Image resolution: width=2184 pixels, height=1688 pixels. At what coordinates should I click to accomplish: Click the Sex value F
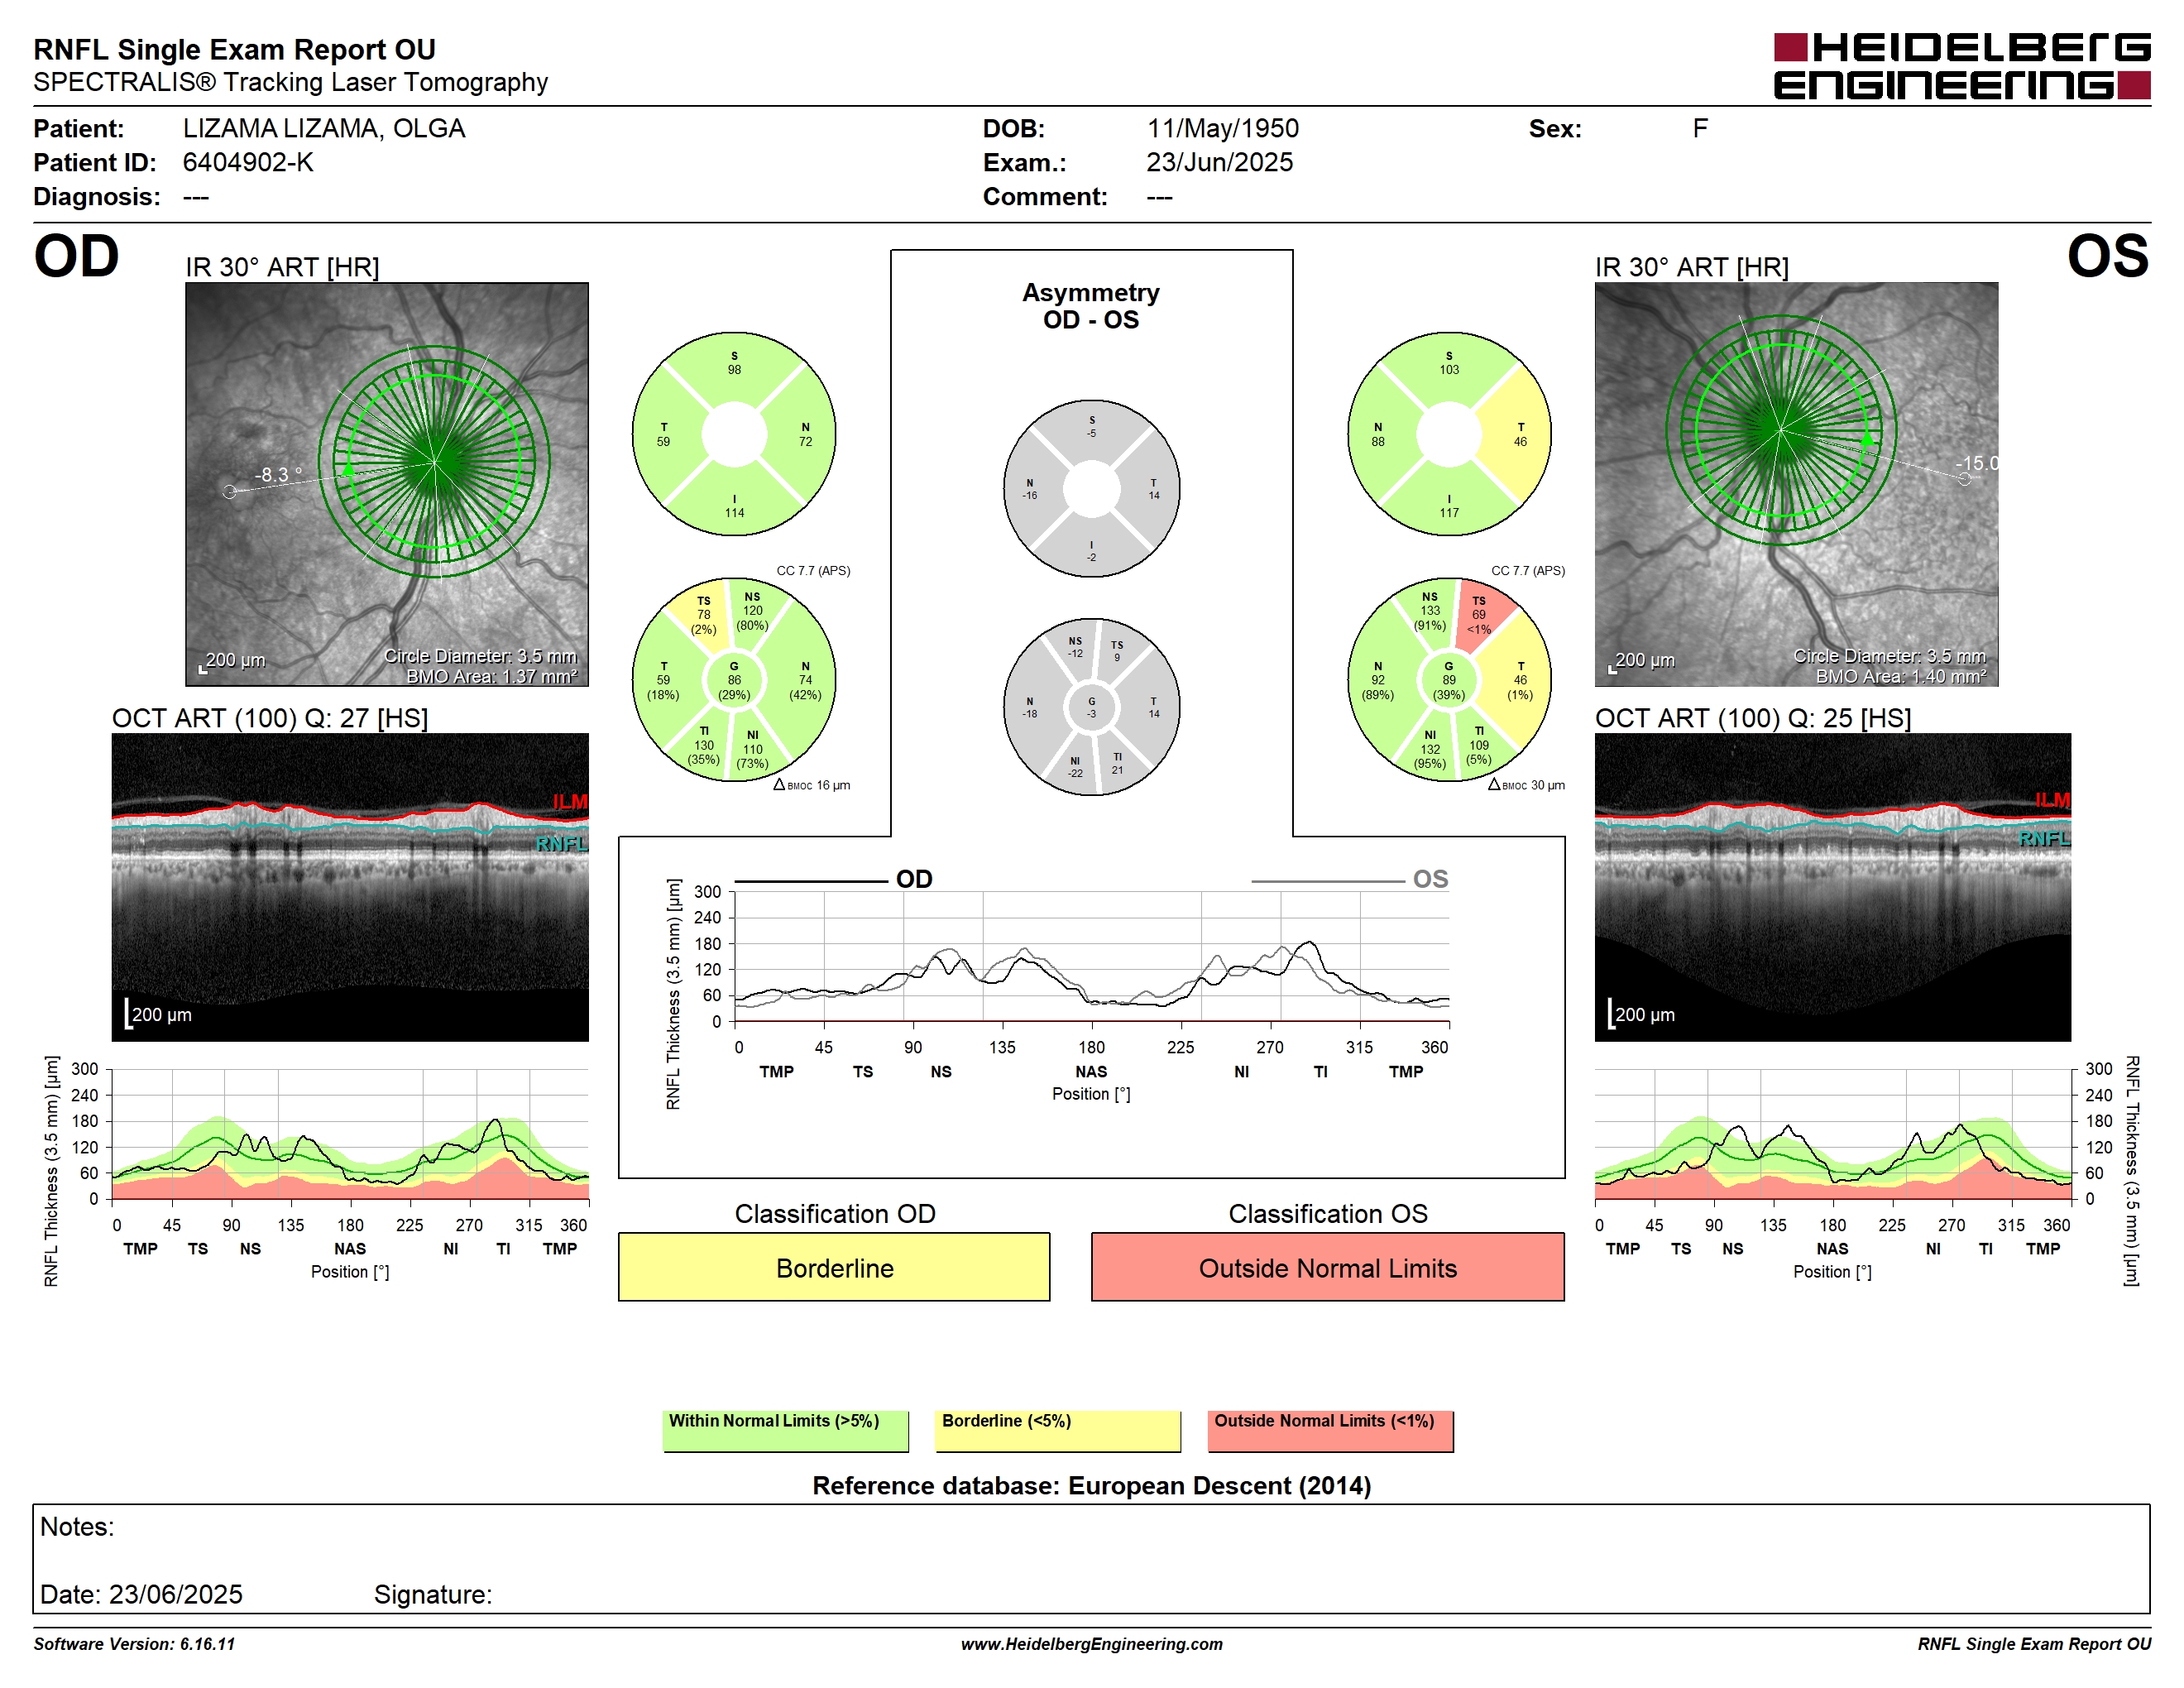1700,129
